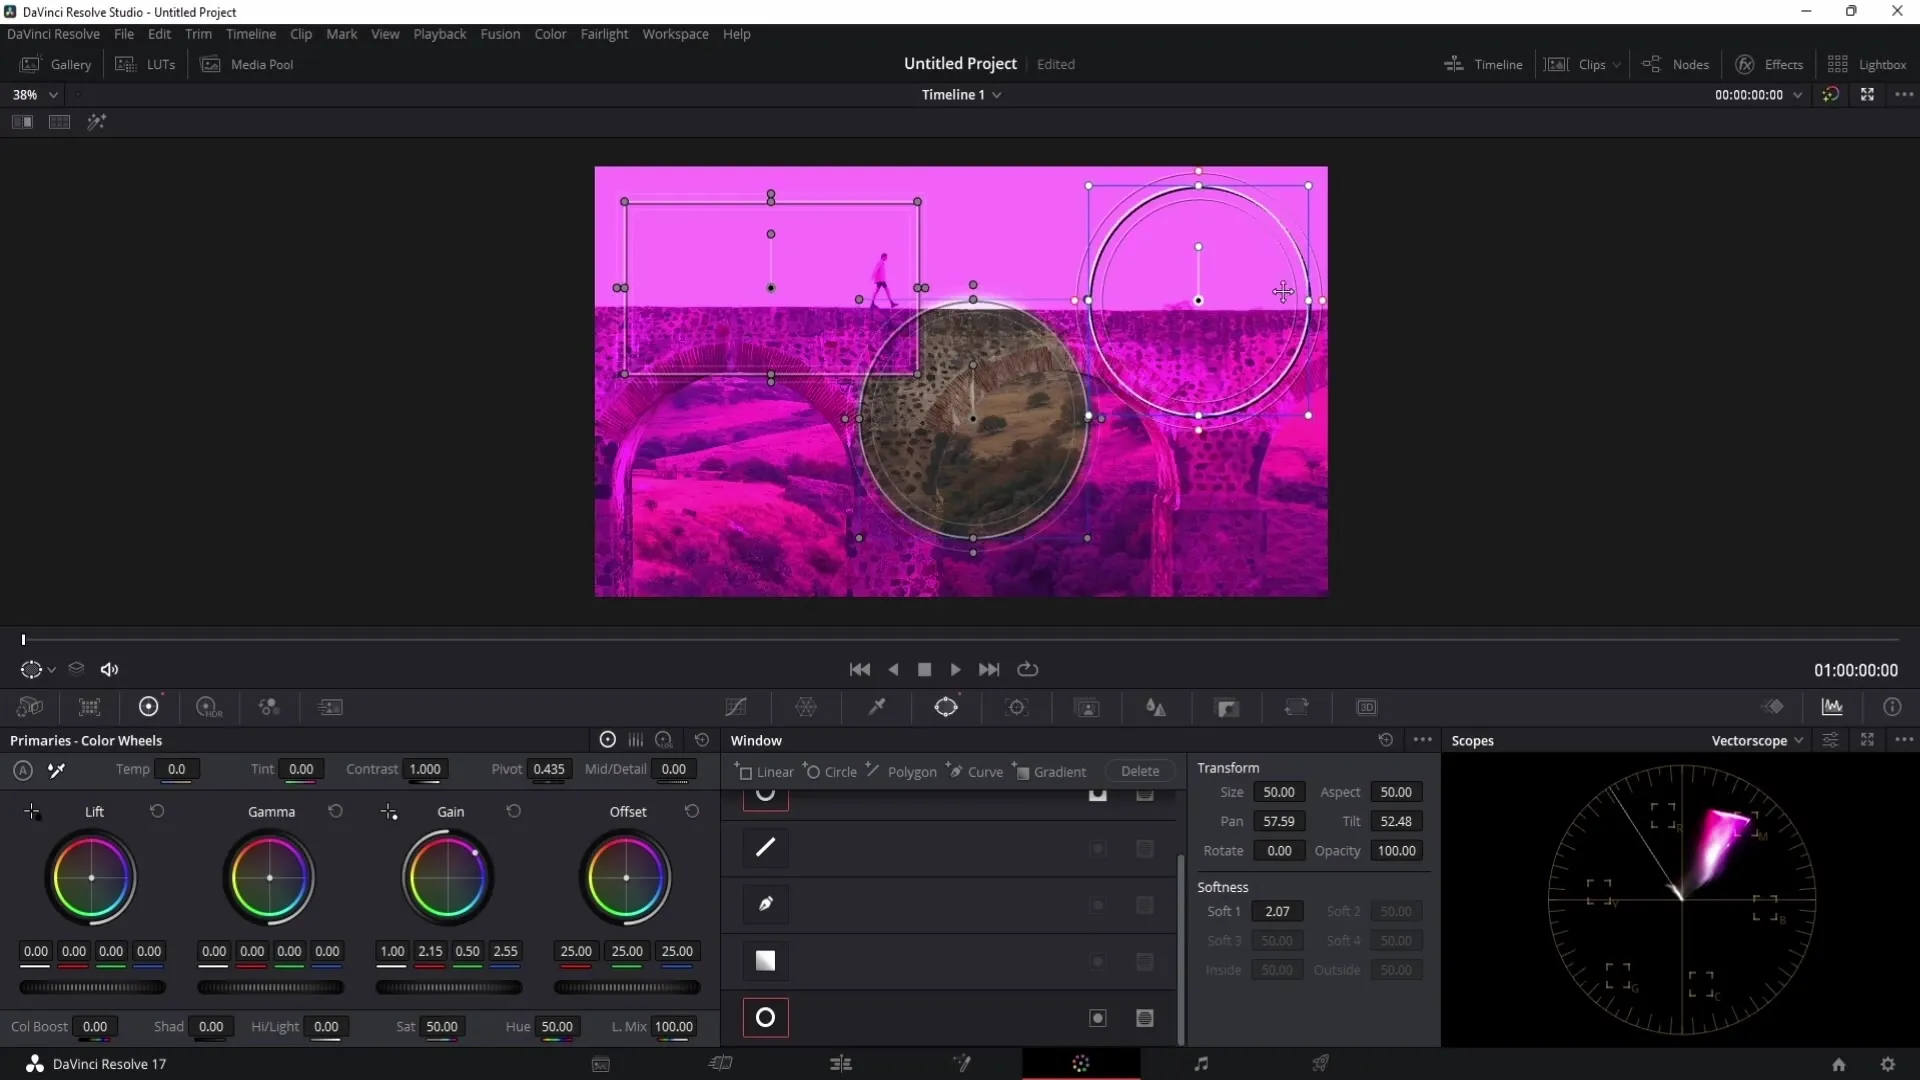
Task: Select the Color Warper tool icon
Action: (806, 707)
